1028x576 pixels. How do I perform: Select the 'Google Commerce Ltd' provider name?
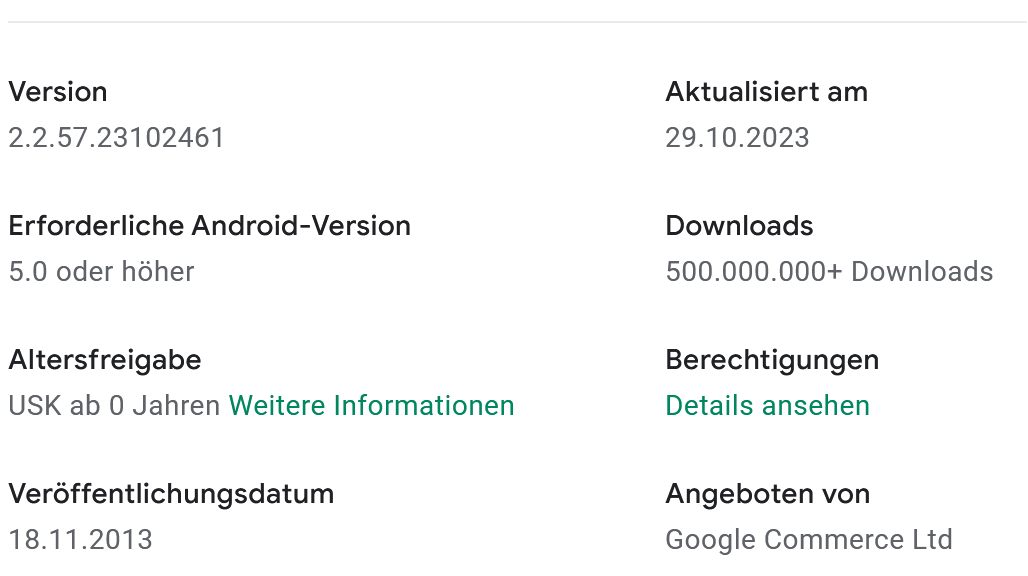(x=808, y=540)
